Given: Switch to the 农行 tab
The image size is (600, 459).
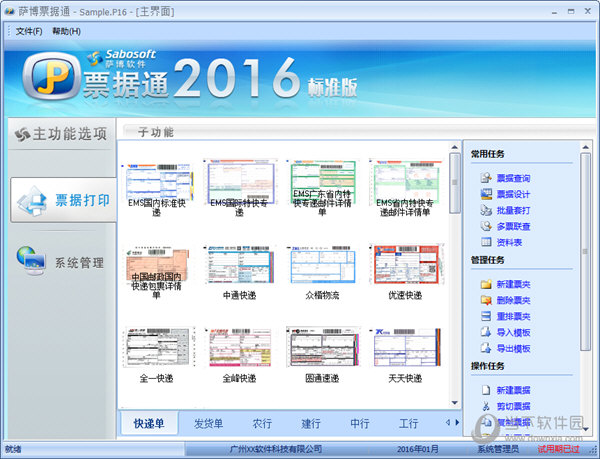Looking at the screenshot, I should tap(262, 423).
